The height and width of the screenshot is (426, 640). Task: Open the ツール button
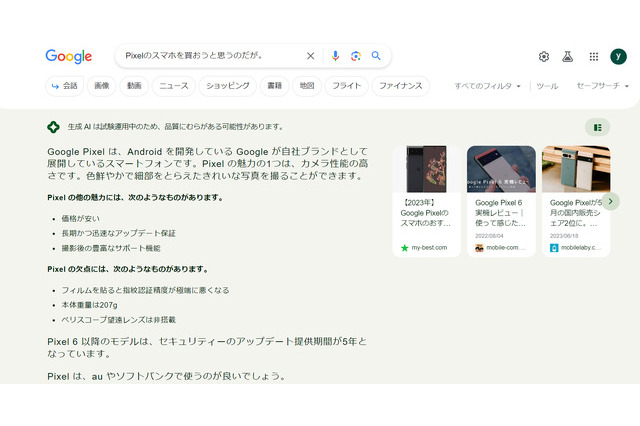pos(547,86)
